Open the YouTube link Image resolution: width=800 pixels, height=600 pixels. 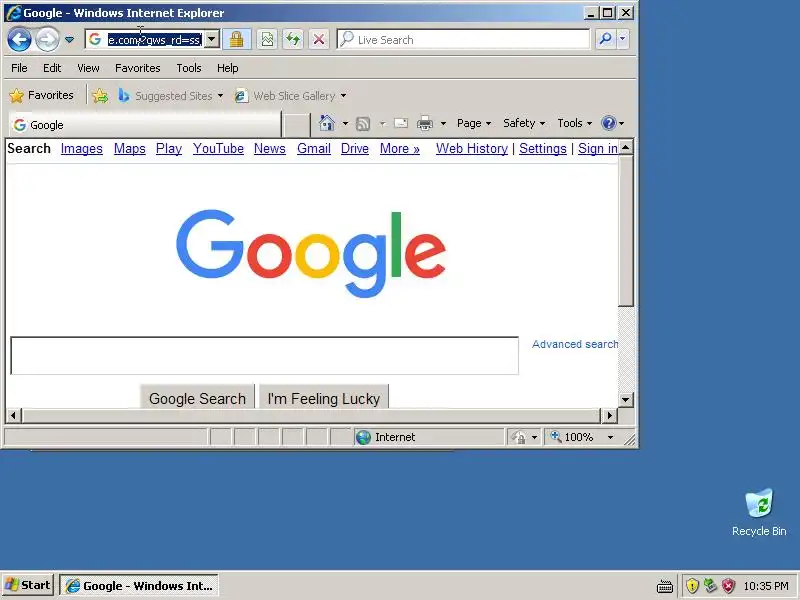(x=218, y=148)
